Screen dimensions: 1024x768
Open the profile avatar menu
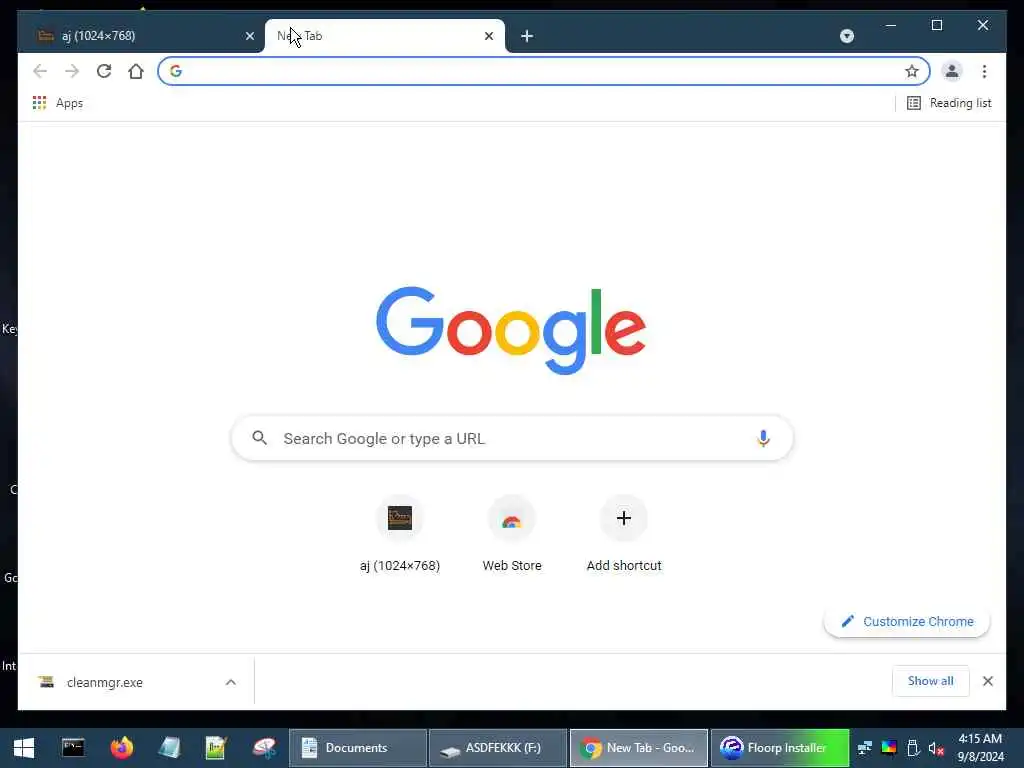point(952,71)
